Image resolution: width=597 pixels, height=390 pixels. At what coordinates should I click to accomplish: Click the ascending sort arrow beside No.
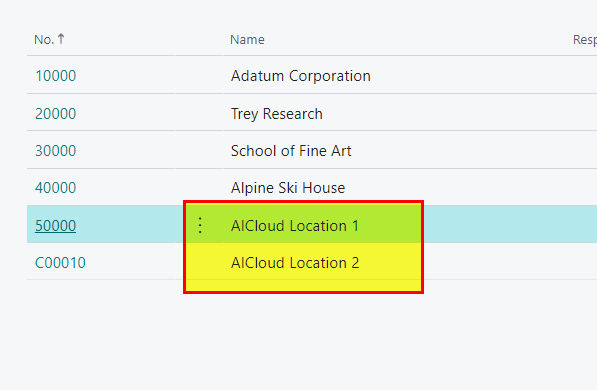61,39
